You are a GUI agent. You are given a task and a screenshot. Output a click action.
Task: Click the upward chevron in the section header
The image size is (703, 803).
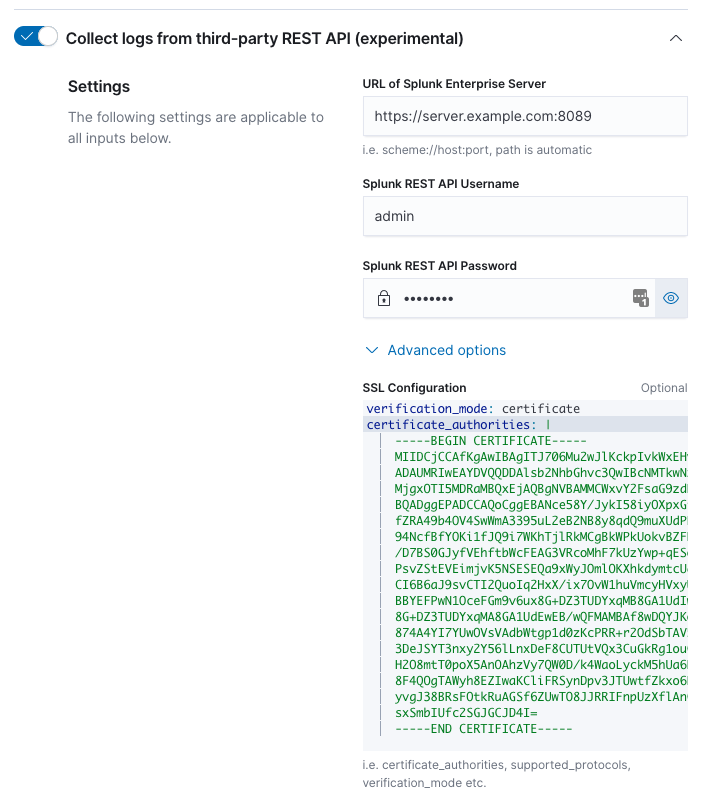pyautogui.click(x=676, y=36)
